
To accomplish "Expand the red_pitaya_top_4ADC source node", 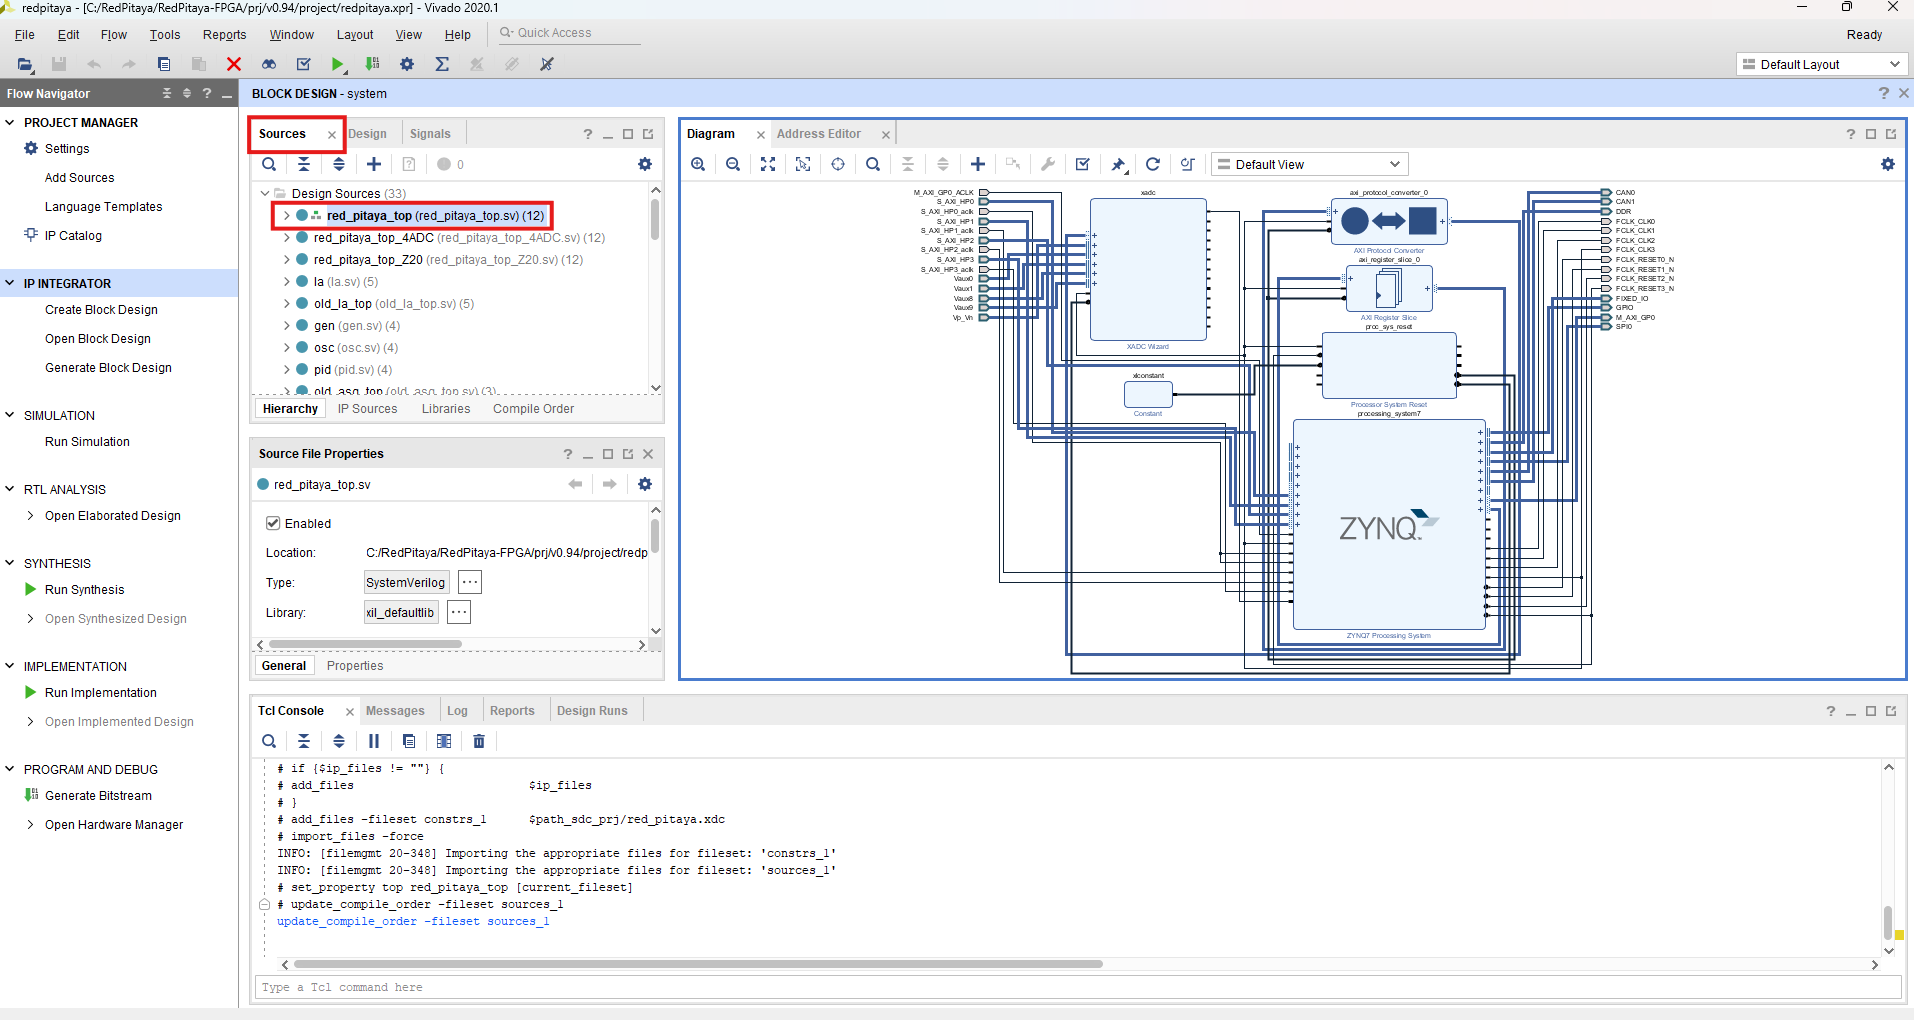I will (287, 238).
